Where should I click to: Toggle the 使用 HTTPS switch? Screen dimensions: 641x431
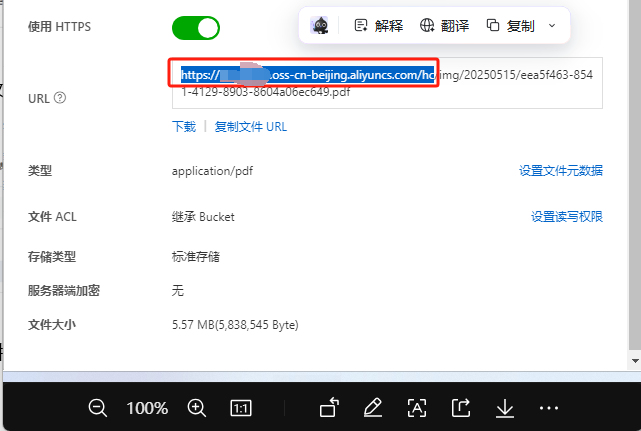pyautogui.click(x=196, y=28)
